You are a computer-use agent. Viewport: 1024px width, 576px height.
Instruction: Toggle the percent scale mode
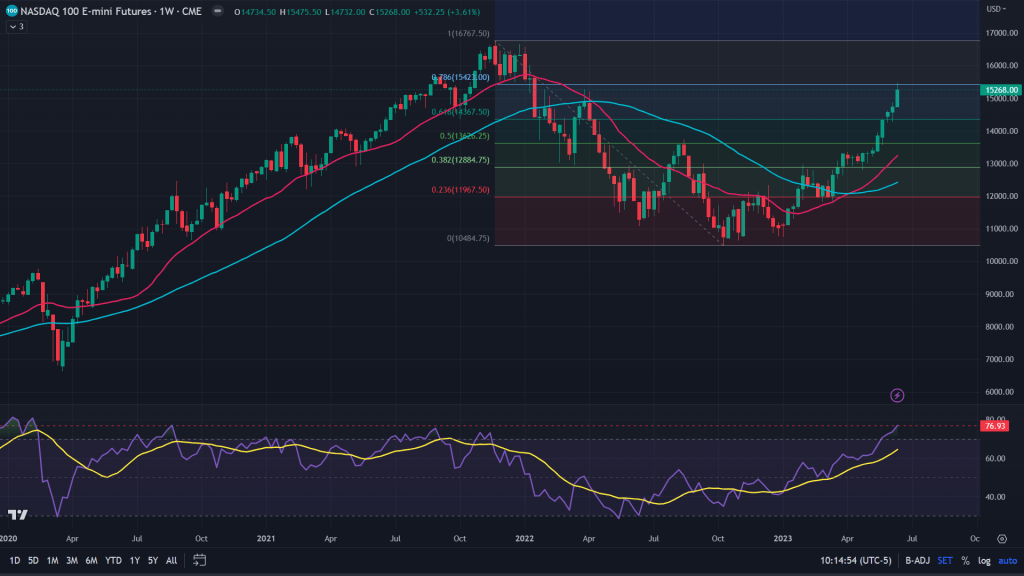[965, 560]
